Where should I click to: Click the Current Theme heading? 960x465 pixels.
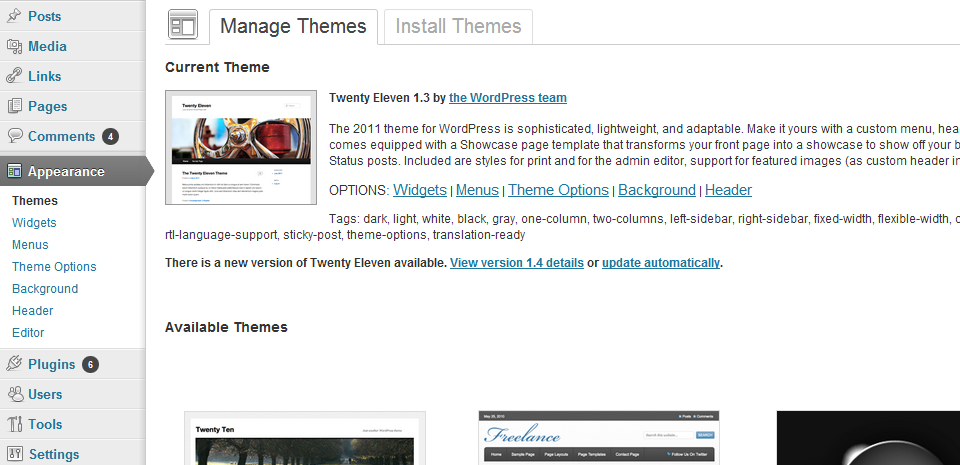(217, 67)
